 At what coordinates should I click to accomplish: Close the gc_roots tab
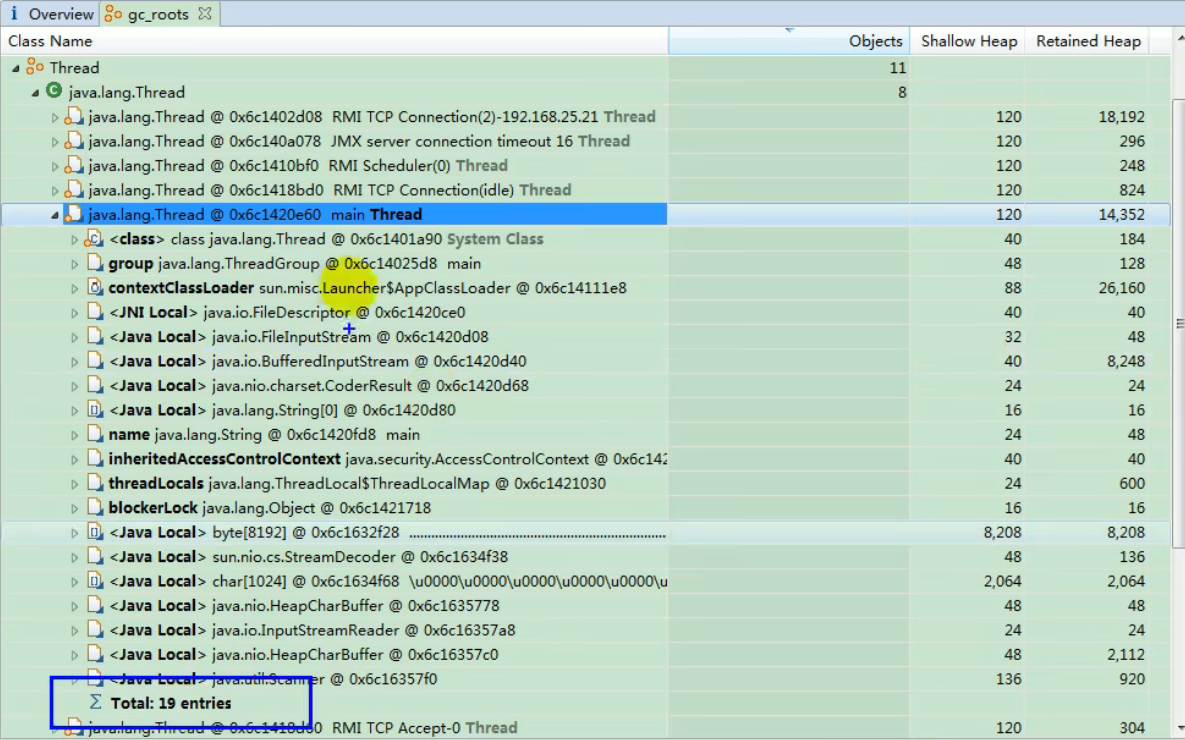(x=205, y=14)
